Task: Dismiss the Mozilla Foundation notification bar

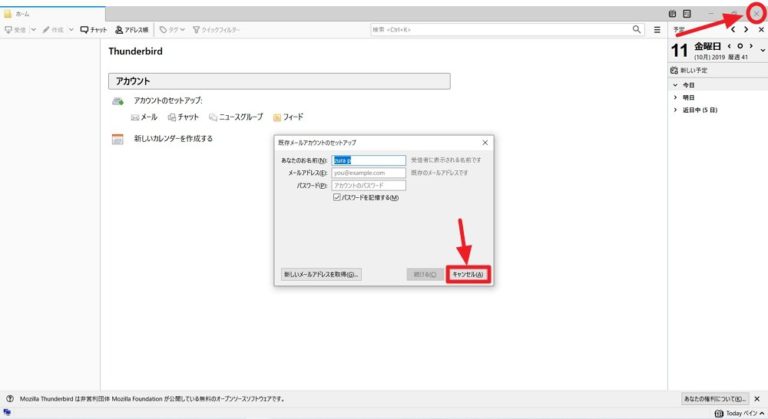Action: pyautogui.click(x=757, y=399)
